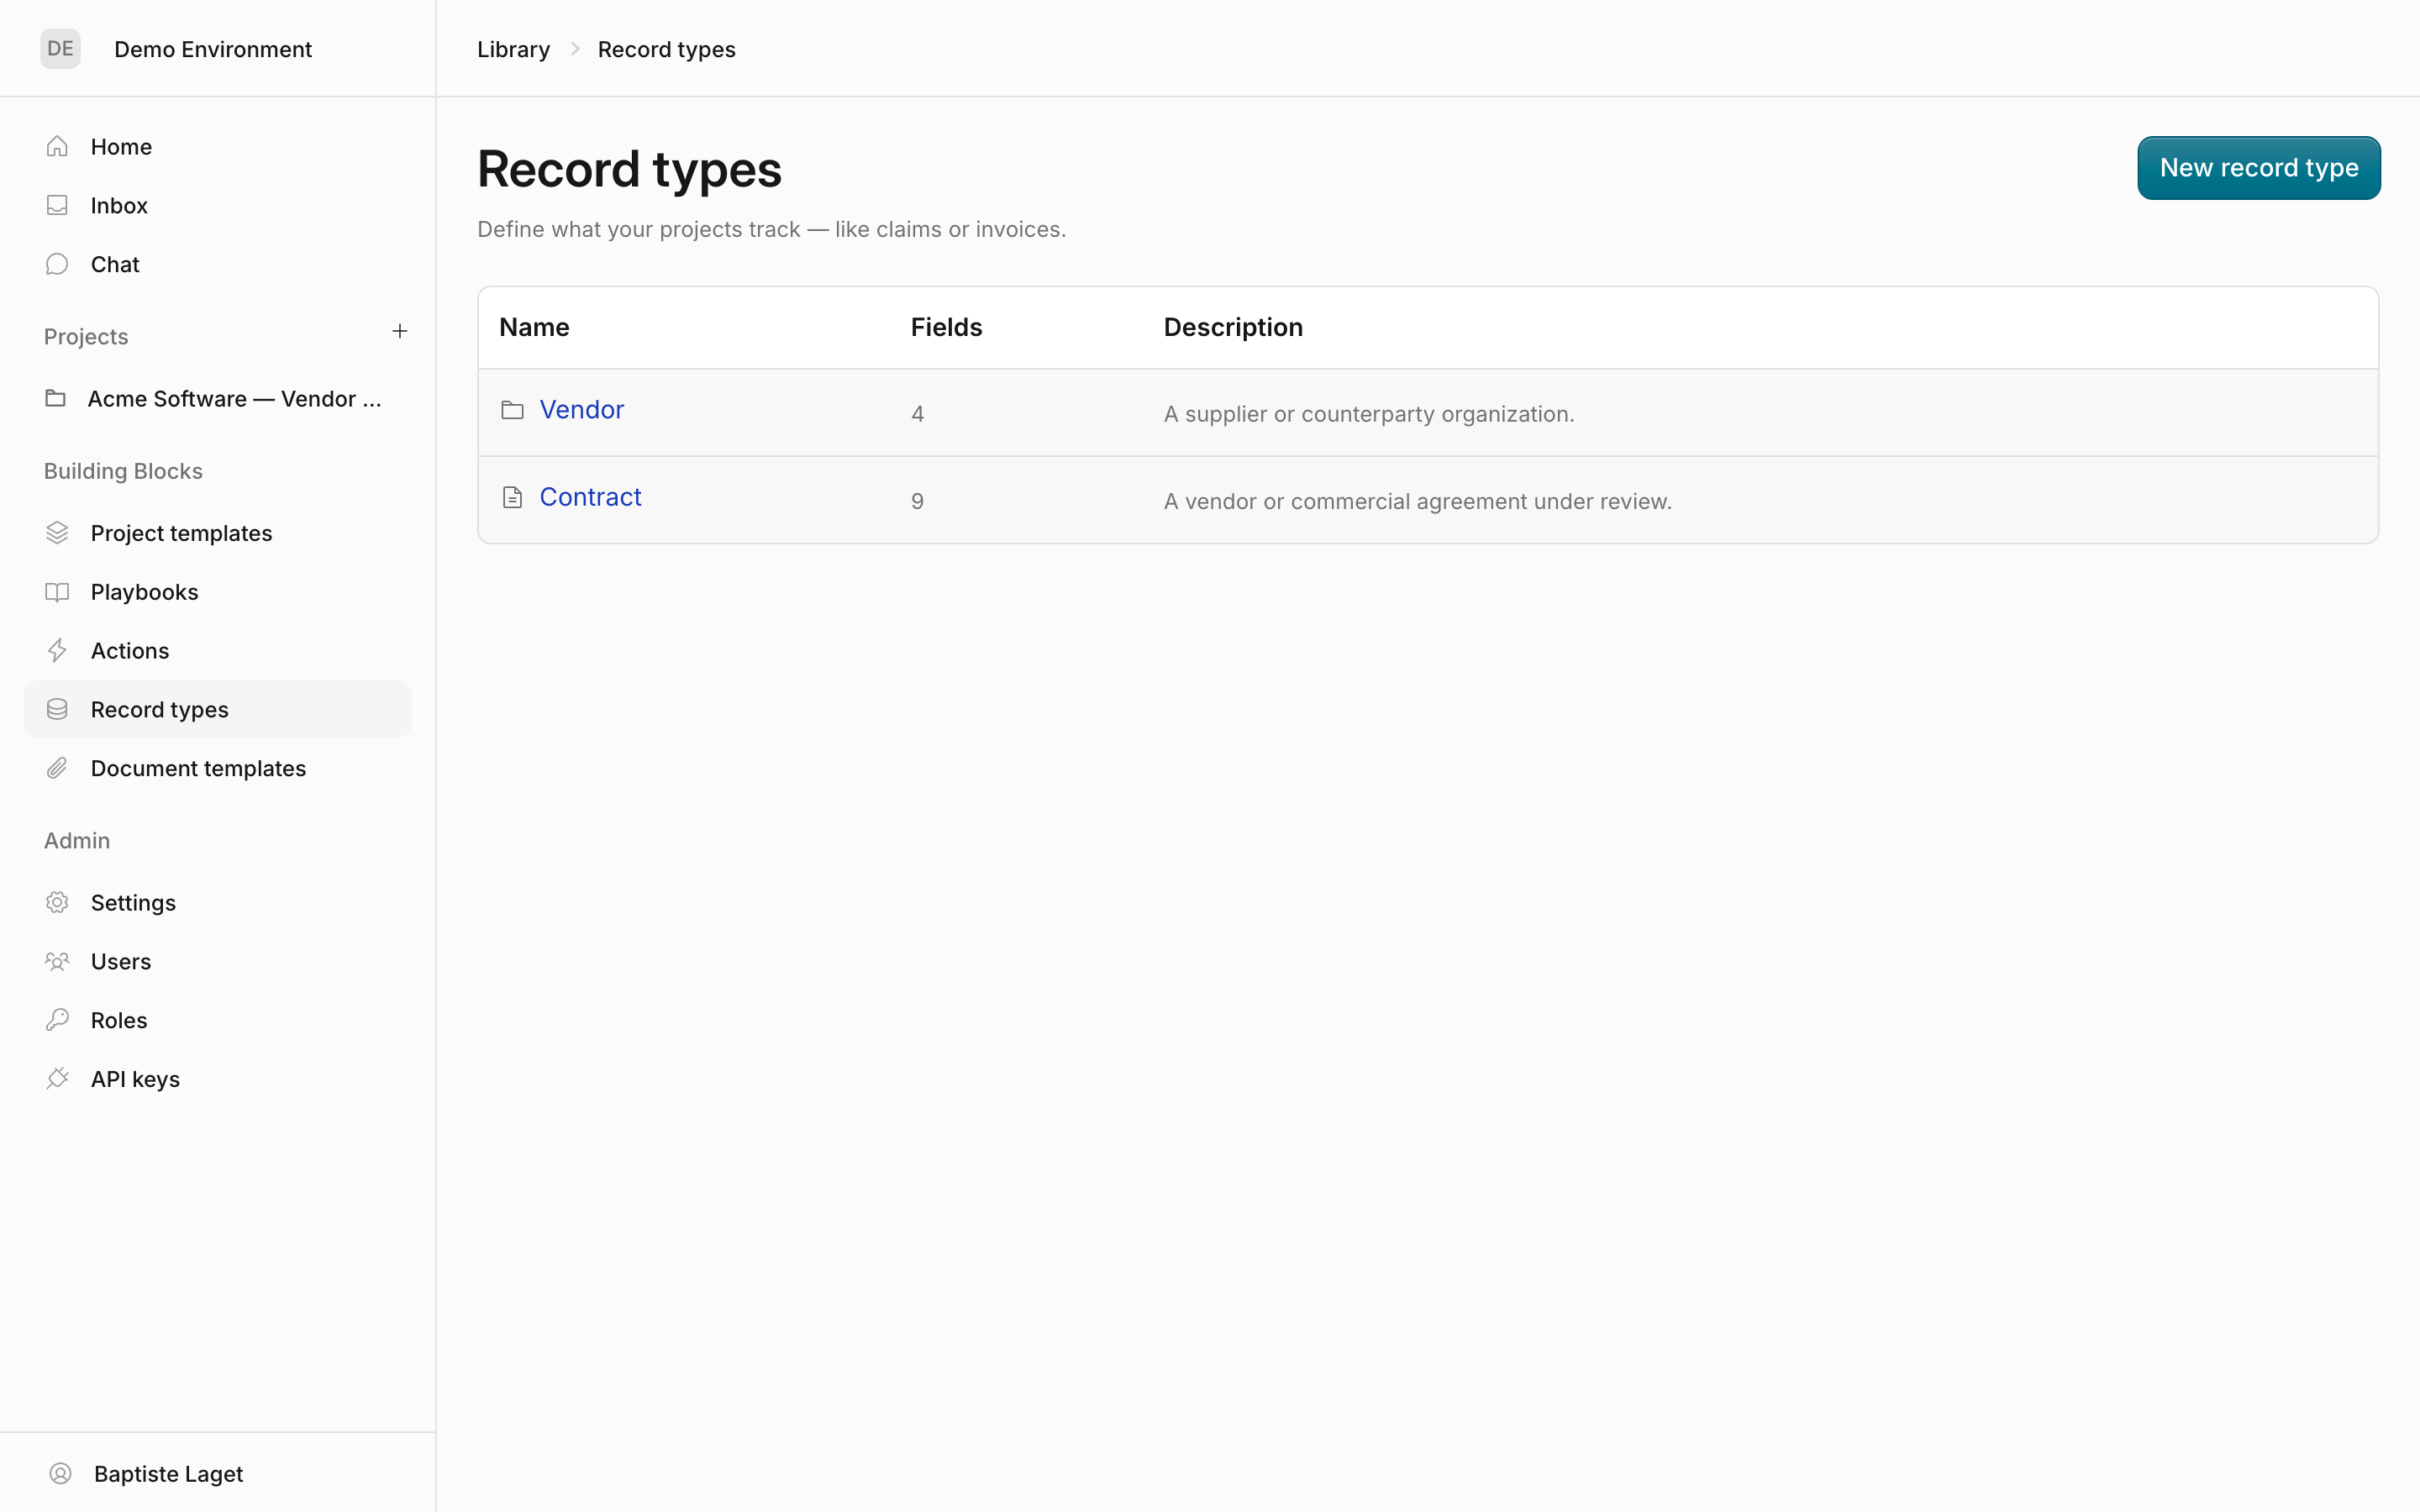2420x1512 pixels.
Task: Click the Fields column header
Action: [946, 327]
